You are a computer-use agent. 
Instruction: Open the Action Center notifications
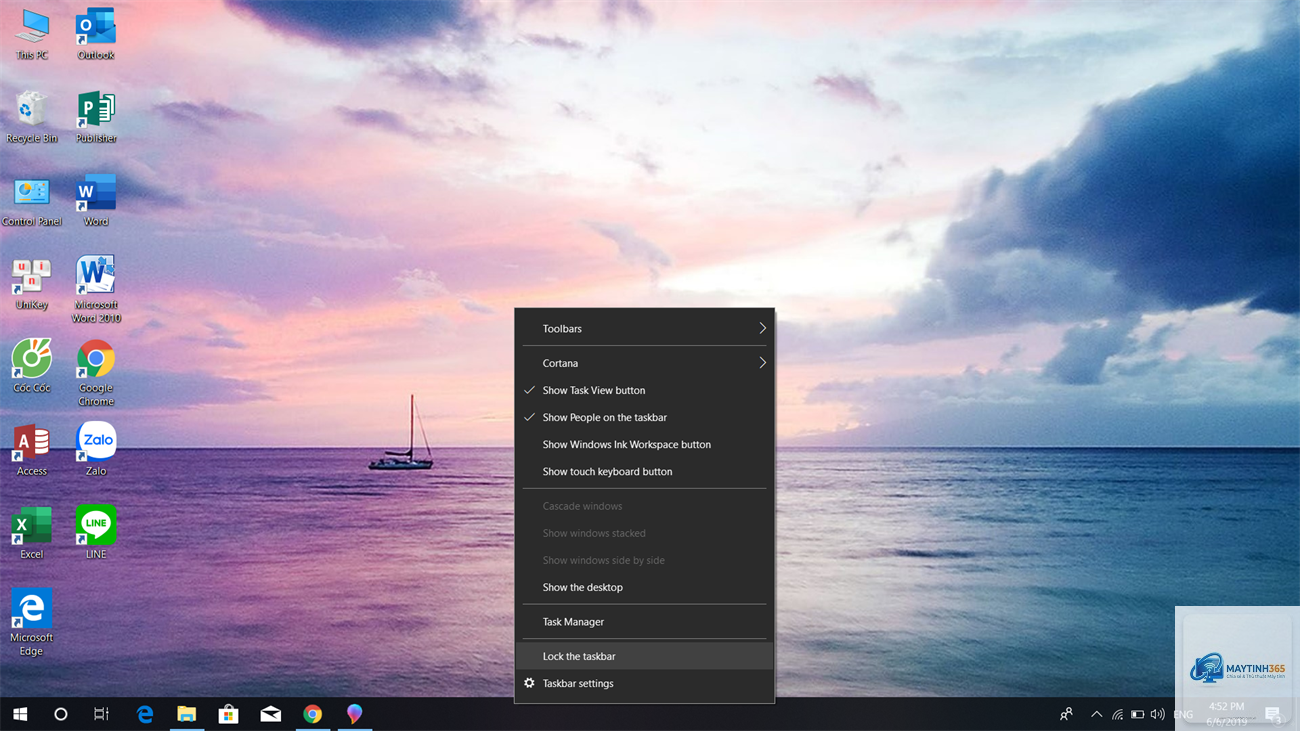click(1273, 714)
